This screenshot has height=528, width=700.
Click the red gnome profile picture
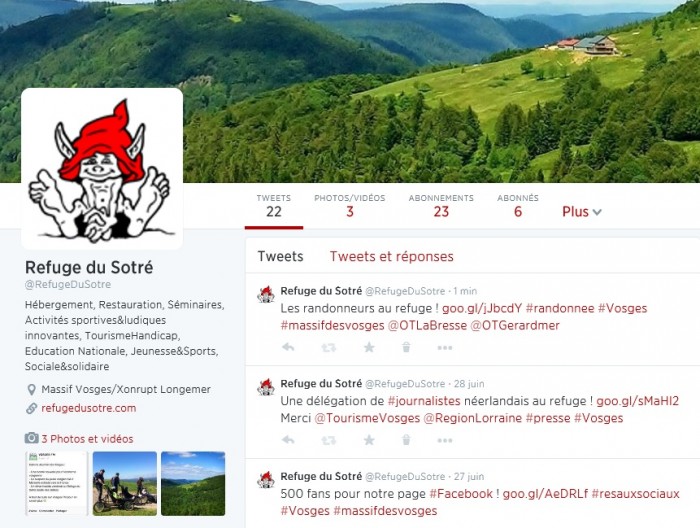click(102, 168)
